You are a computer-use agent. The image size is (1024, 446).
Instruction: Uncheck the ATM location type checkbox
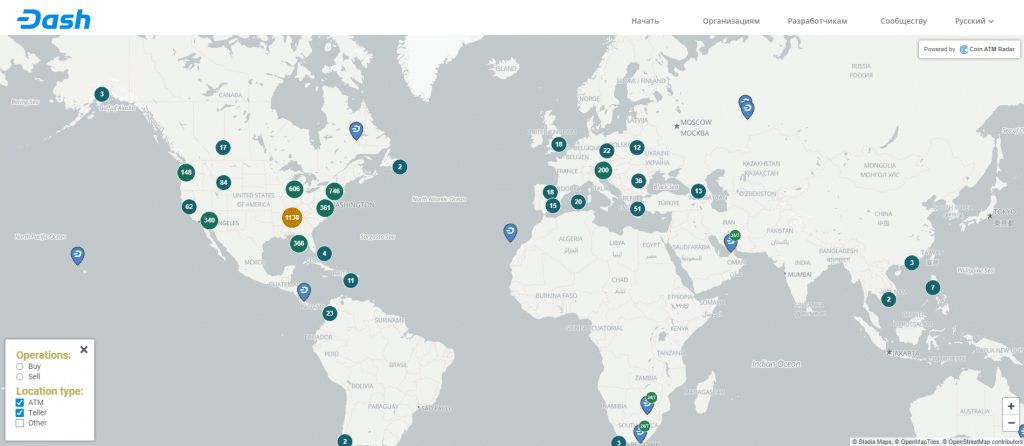20,402
